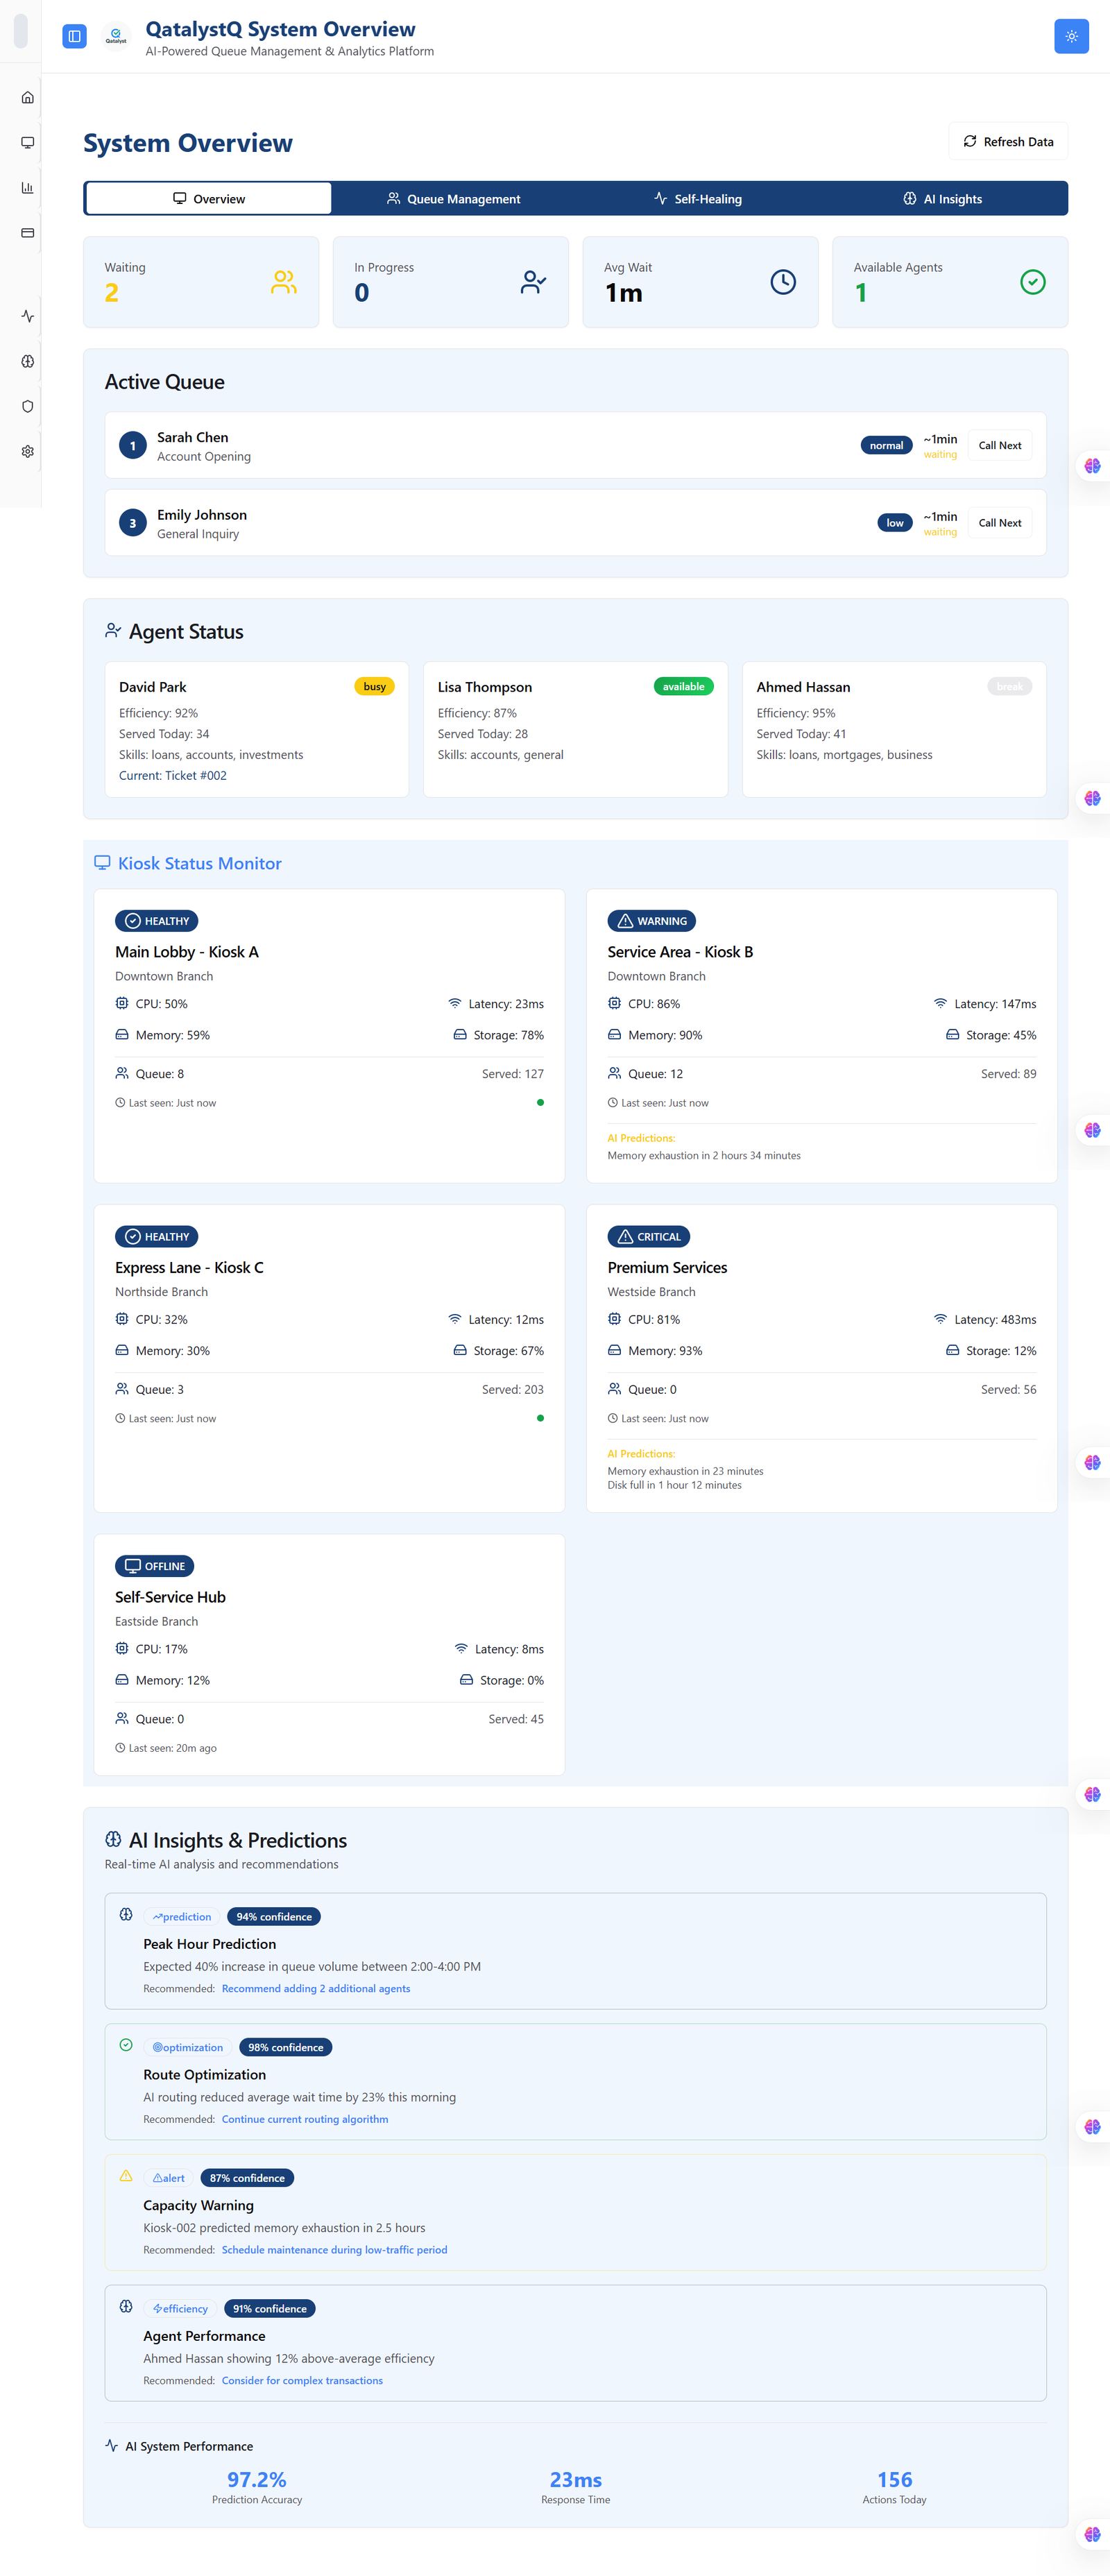Screen dimensions: 1110x2576
Task: Open the activity pulse sidebar icon
Action: coord(28,316)
